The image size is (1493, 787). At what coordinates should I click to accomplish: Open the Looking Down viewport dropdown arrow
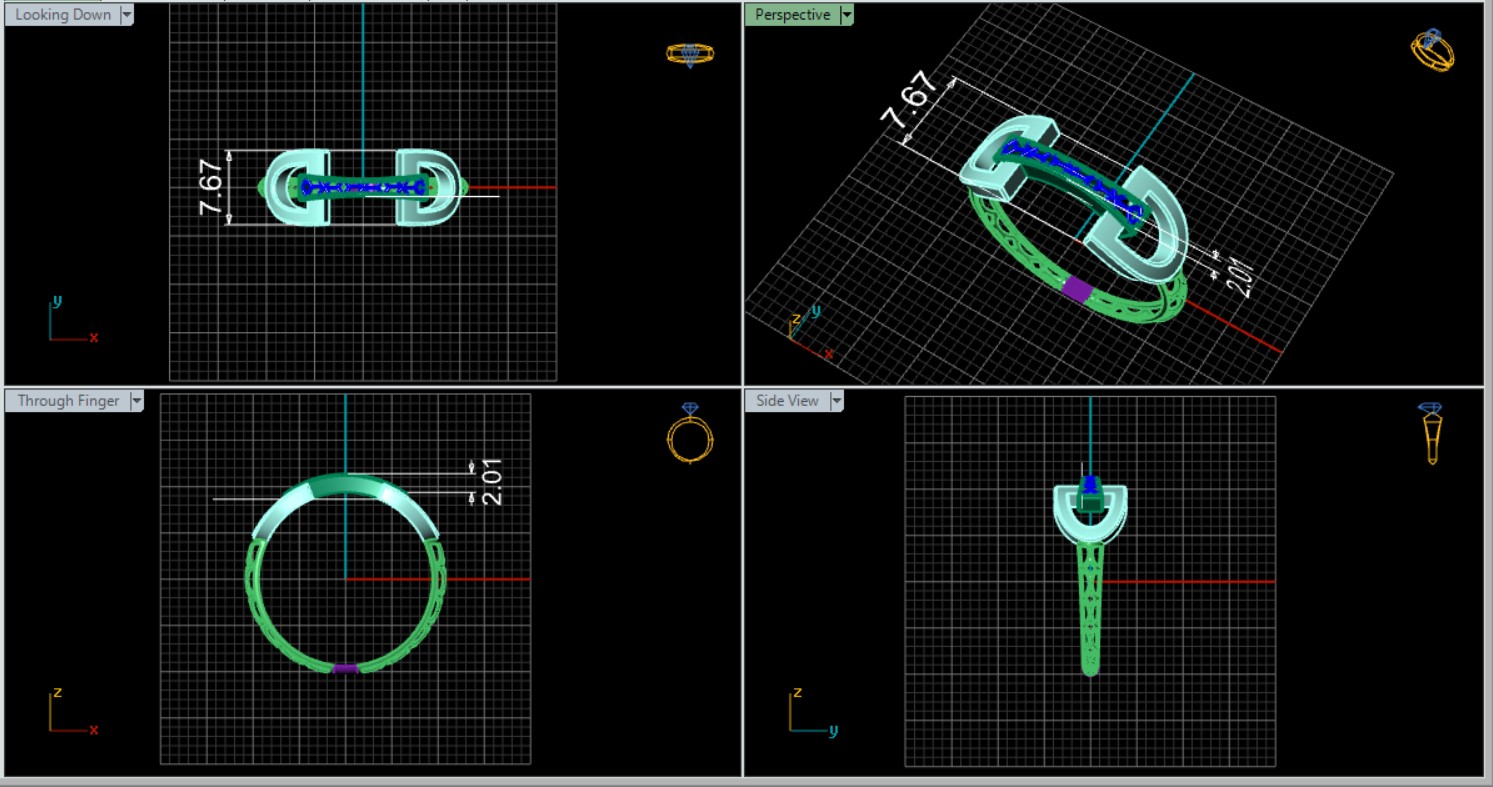pos(126,15)
